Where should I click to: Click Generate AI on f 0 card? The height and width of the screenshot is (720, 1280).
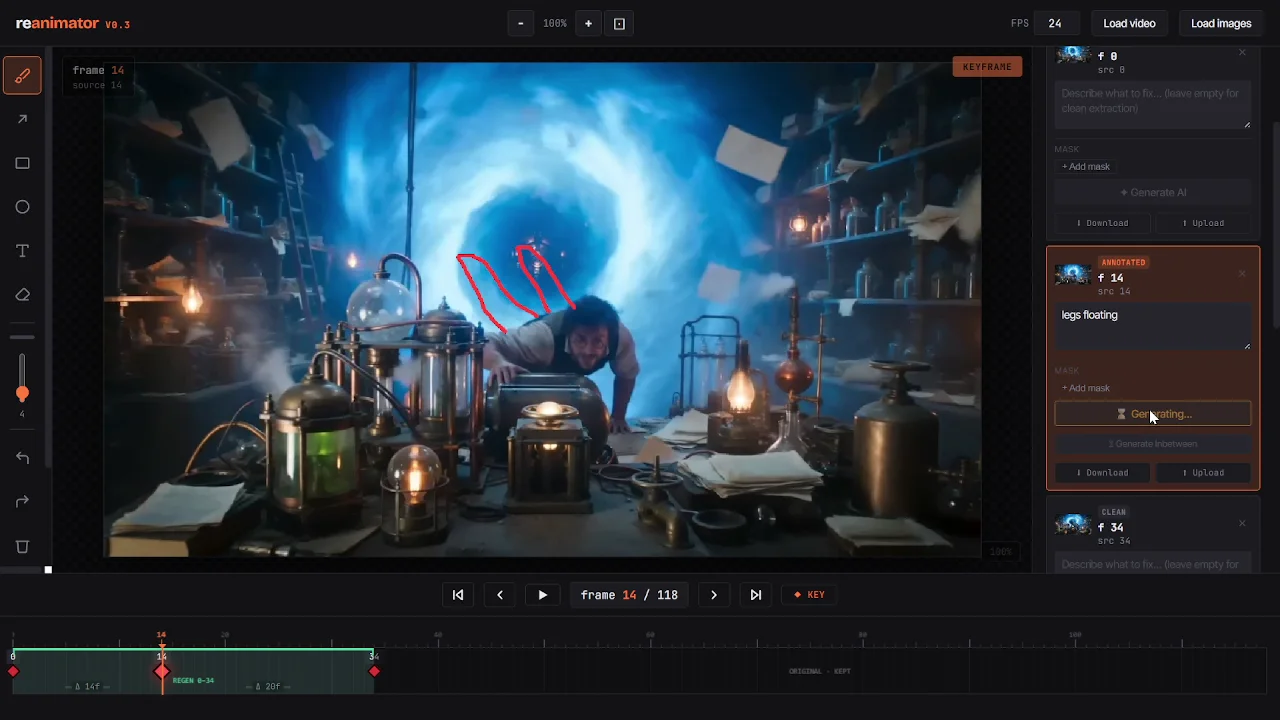click(x=1153, y=192)
